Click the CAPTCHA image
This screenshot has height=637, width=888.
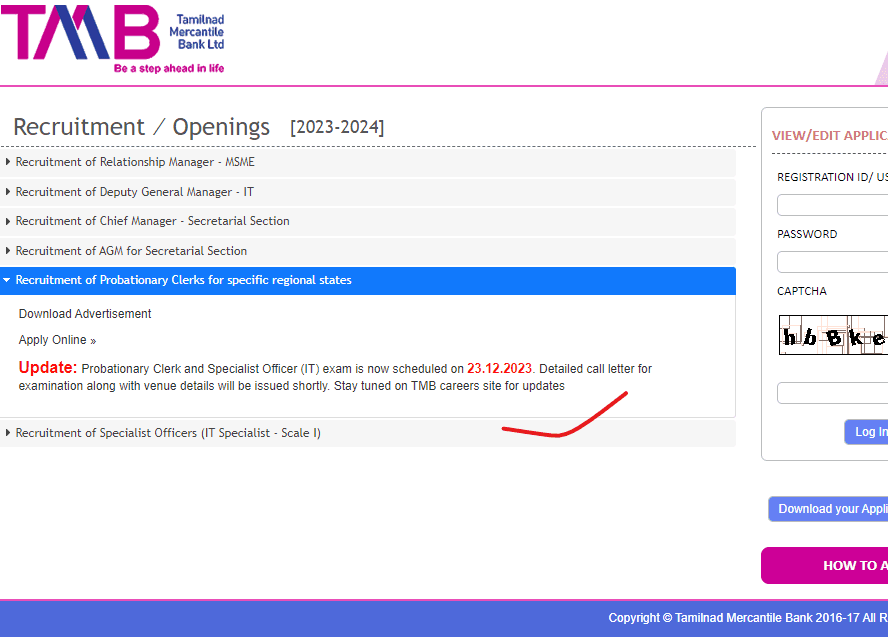pyautogui.click(x=833, y=336)
